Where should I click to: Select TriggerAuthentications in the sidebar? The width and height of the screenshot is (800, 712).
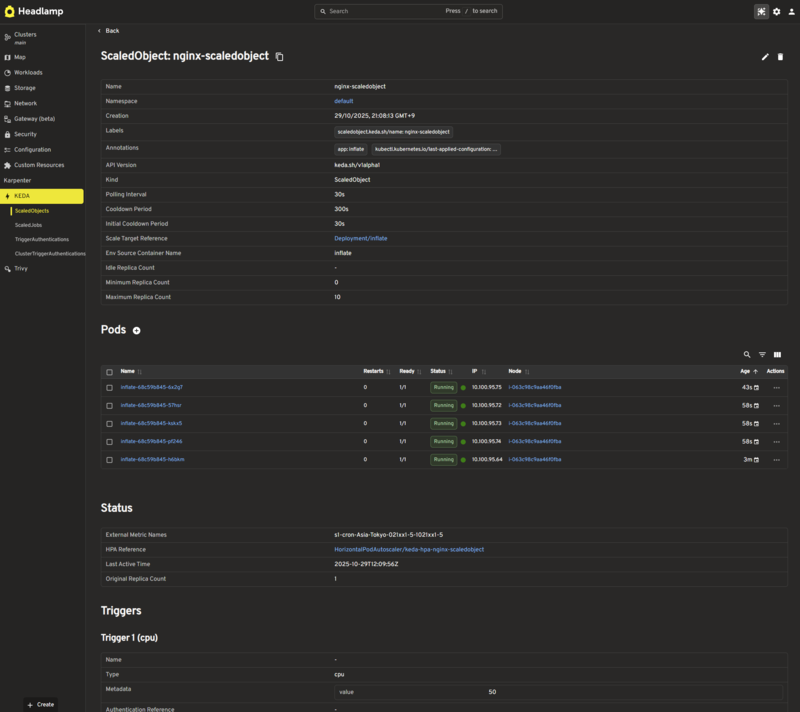[42, 239]
